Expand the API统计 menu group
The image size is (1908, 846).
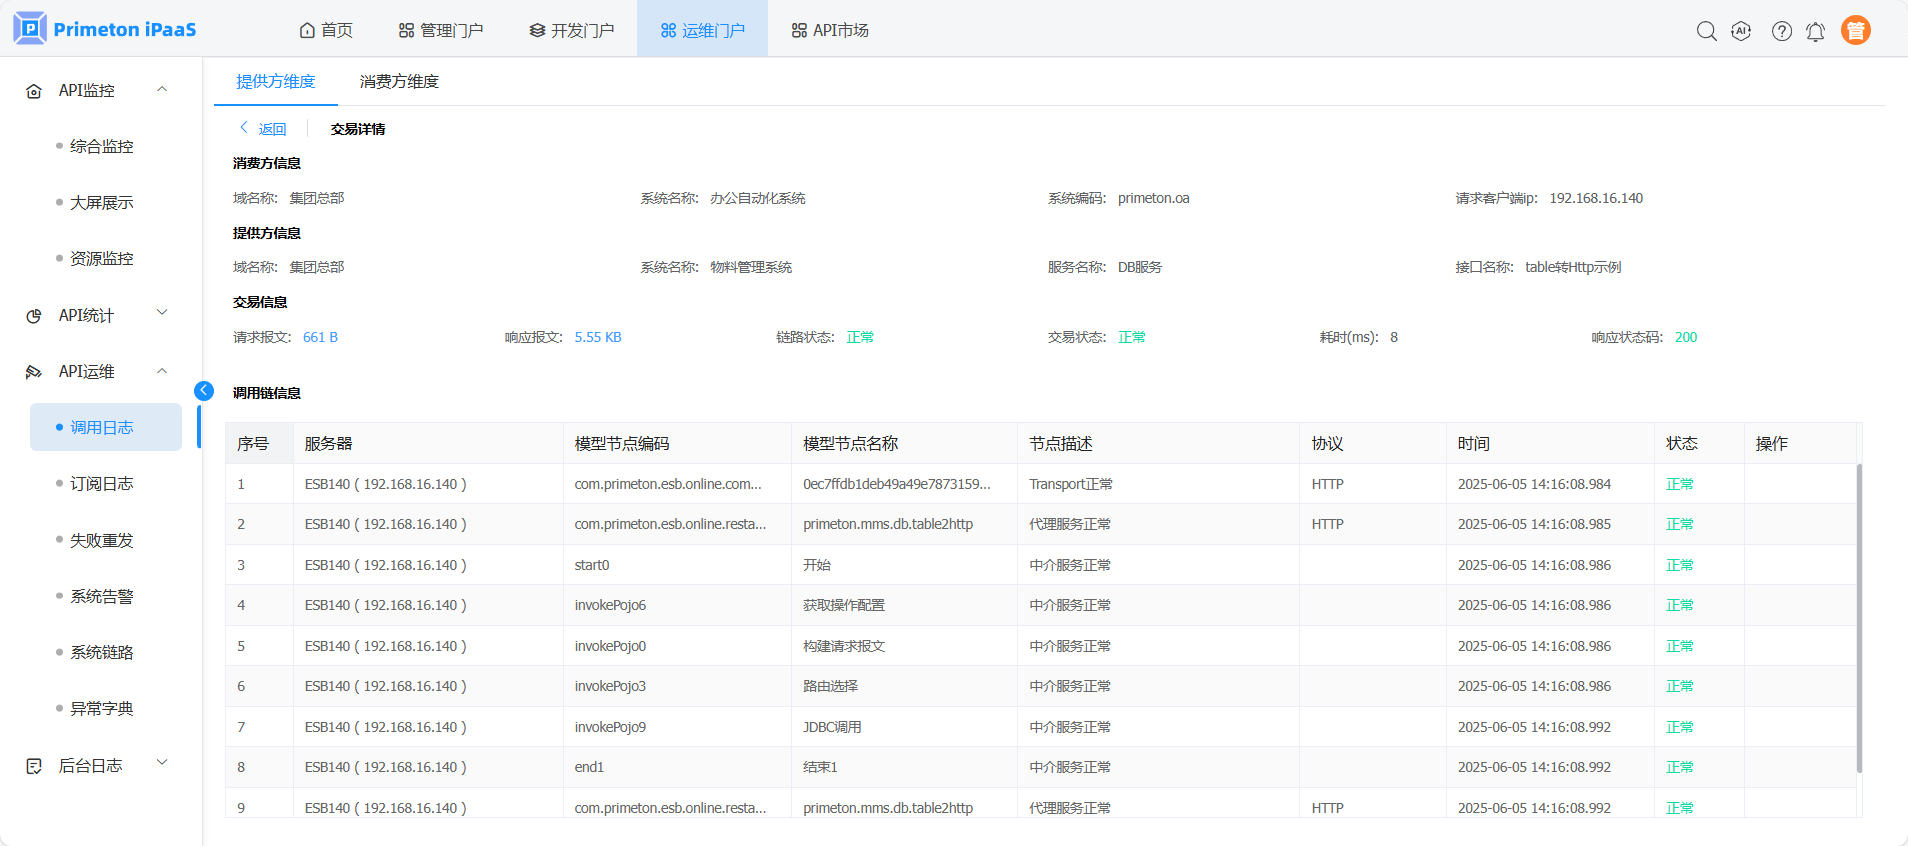[162, 314]
